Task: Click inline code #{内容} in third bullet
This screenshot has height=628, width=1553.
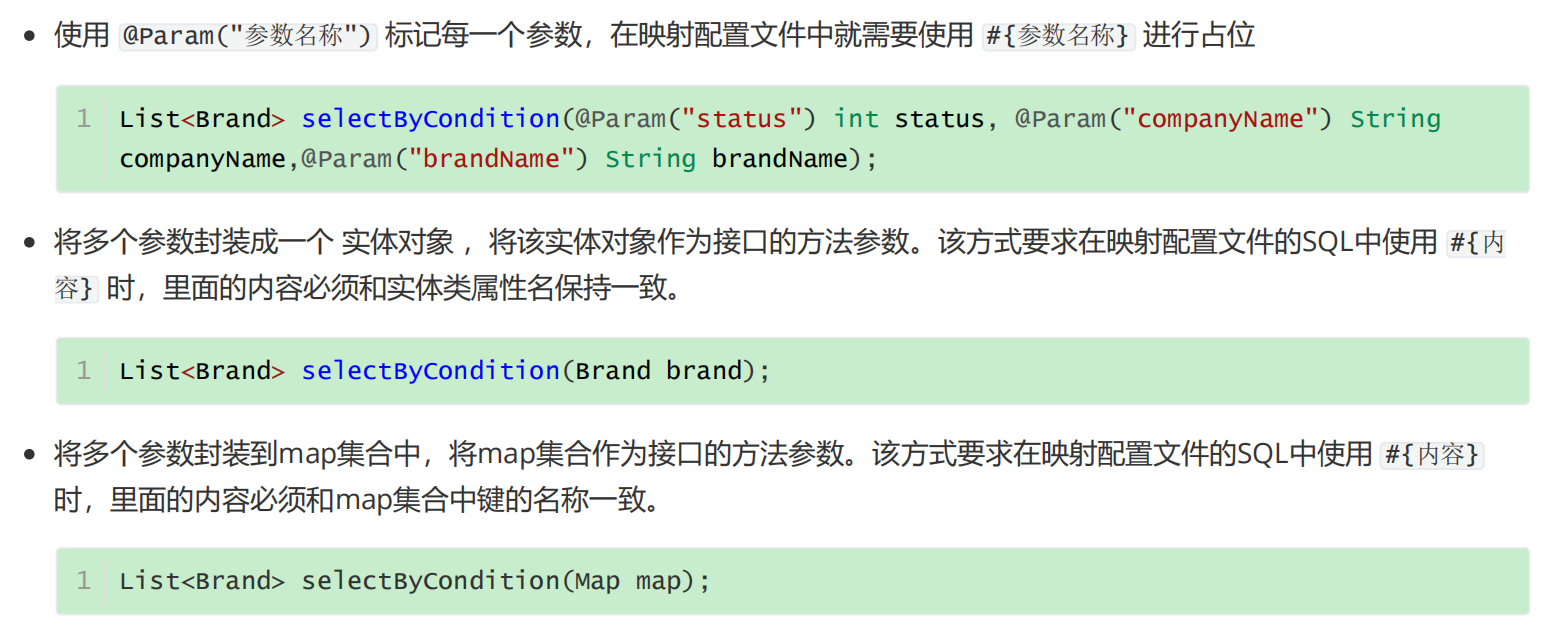Action: tap(1432, 455)
